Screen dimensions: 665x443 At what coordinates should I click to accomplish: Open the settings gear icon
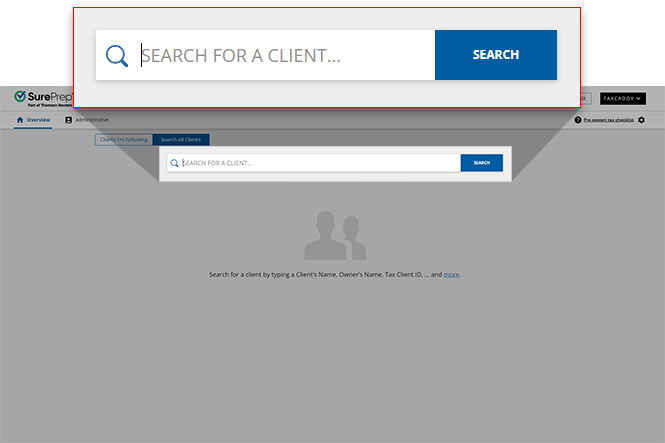641,120
